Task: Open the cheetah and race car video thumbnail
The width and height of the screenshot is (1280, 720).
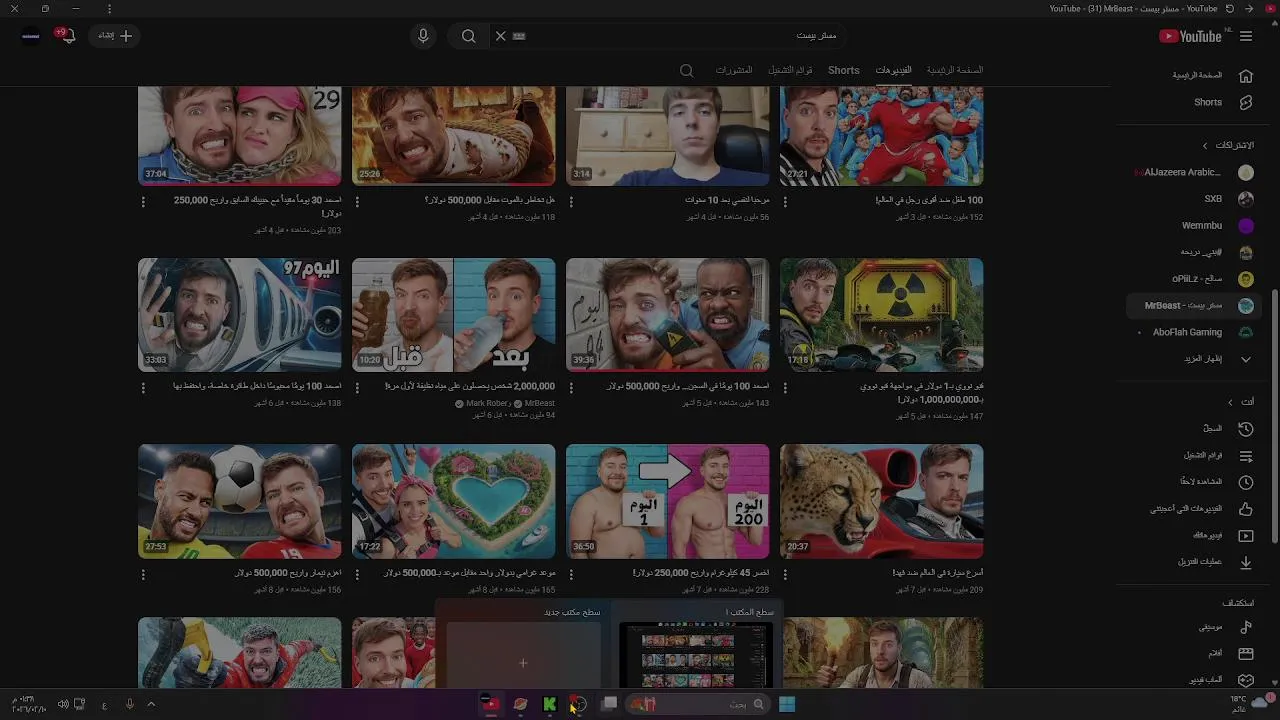Action: coord(881,501)
